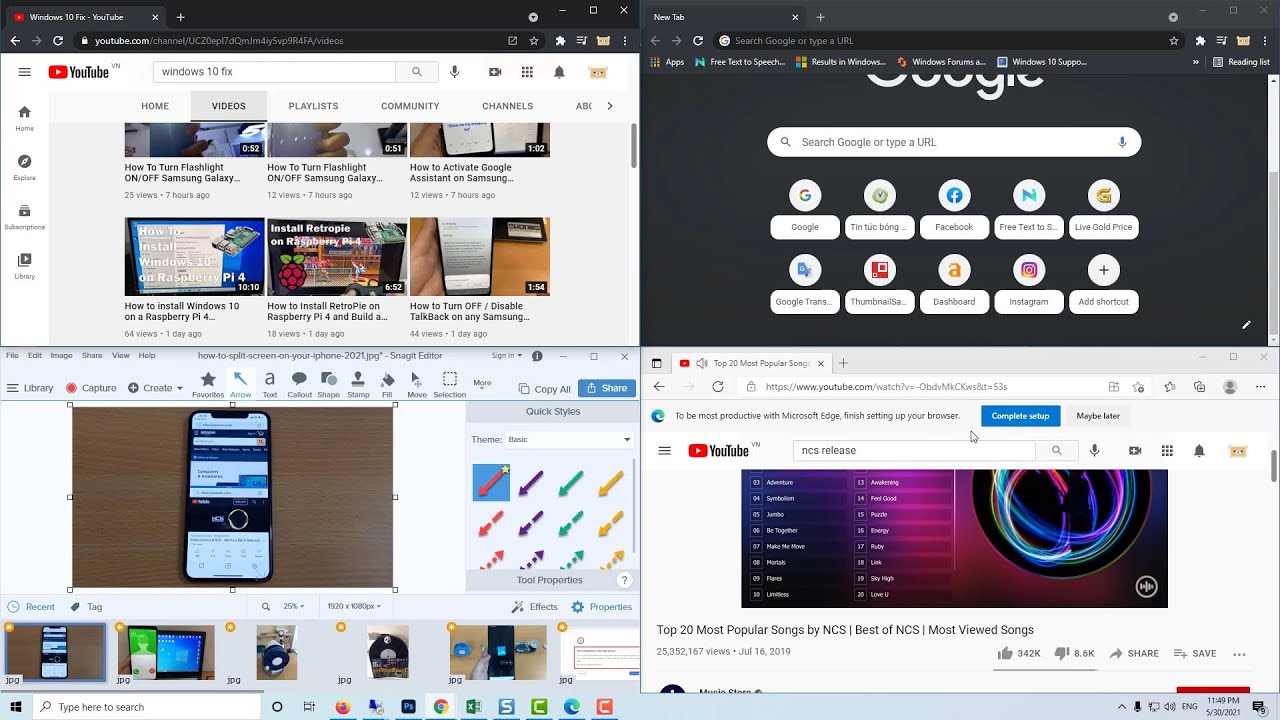Choose the Move tool in Snagit
Image resolution: width=1280 pixels, height=720 pixels.
417,384
